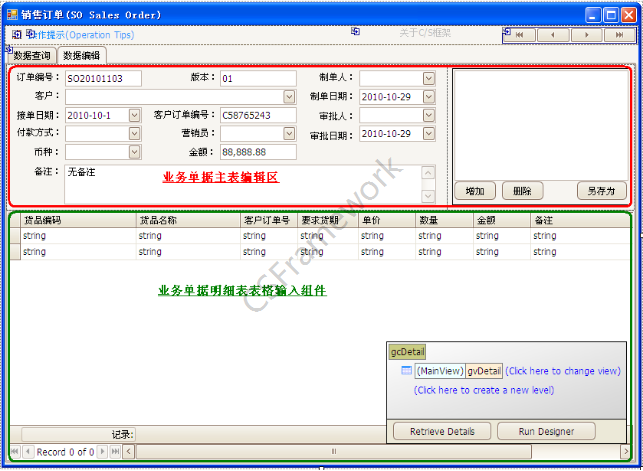Image resolution: width=643 pixels, height=471 pixels.
Task: Click grid horizontal scrollbar left arrow
Action: click(129, 452)
